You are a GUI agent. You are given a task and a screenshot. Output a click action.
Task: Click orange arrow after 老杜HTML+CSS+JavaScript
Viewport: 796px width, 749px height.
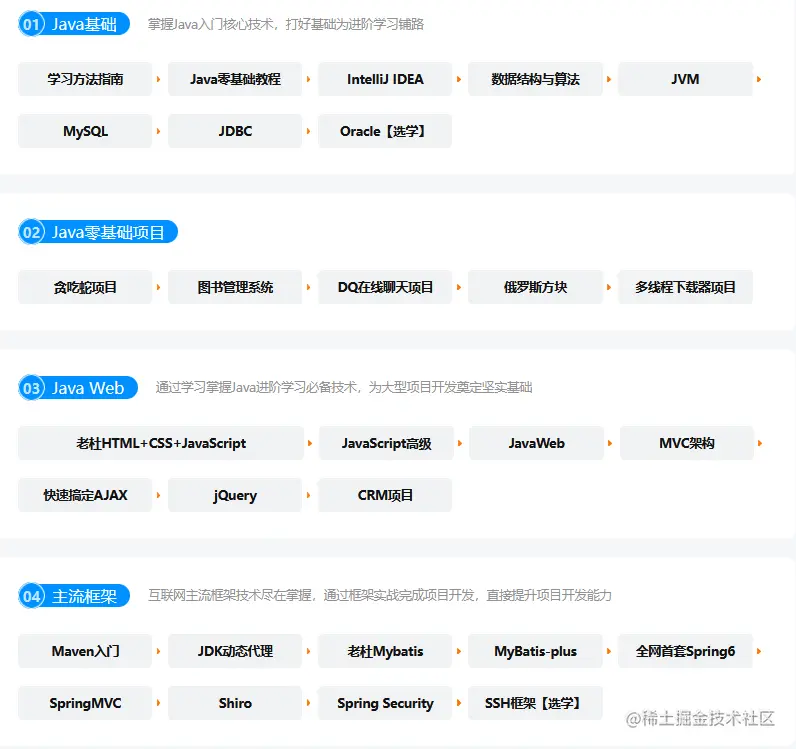pyautogui.click(x=310, y=443)
